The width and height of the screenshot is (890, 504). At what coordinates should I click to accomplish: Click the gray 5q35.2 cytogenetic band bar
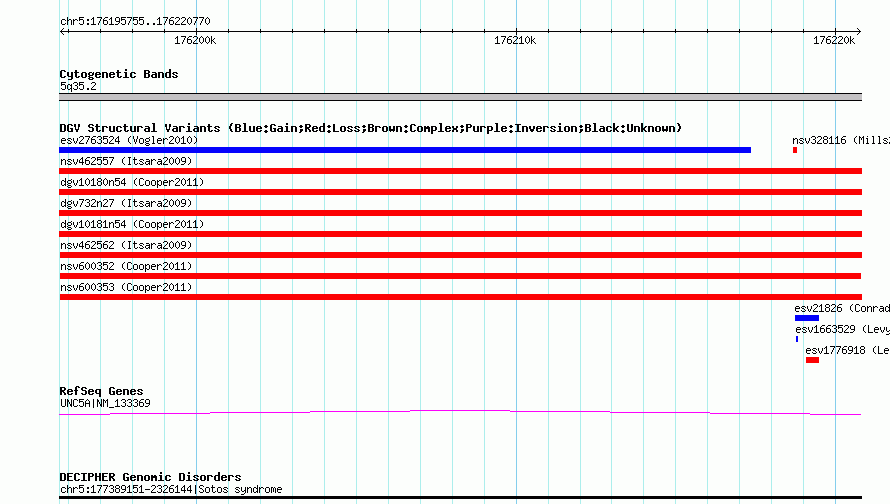click(460, 97)
